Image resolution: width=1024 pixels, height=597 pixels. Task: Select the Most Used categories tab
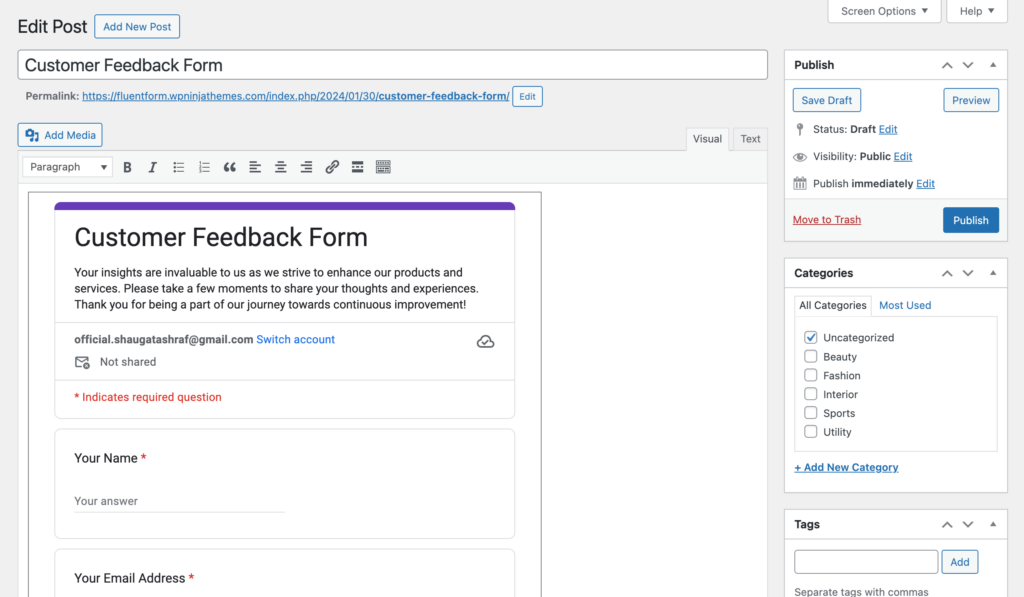point(905,306)
